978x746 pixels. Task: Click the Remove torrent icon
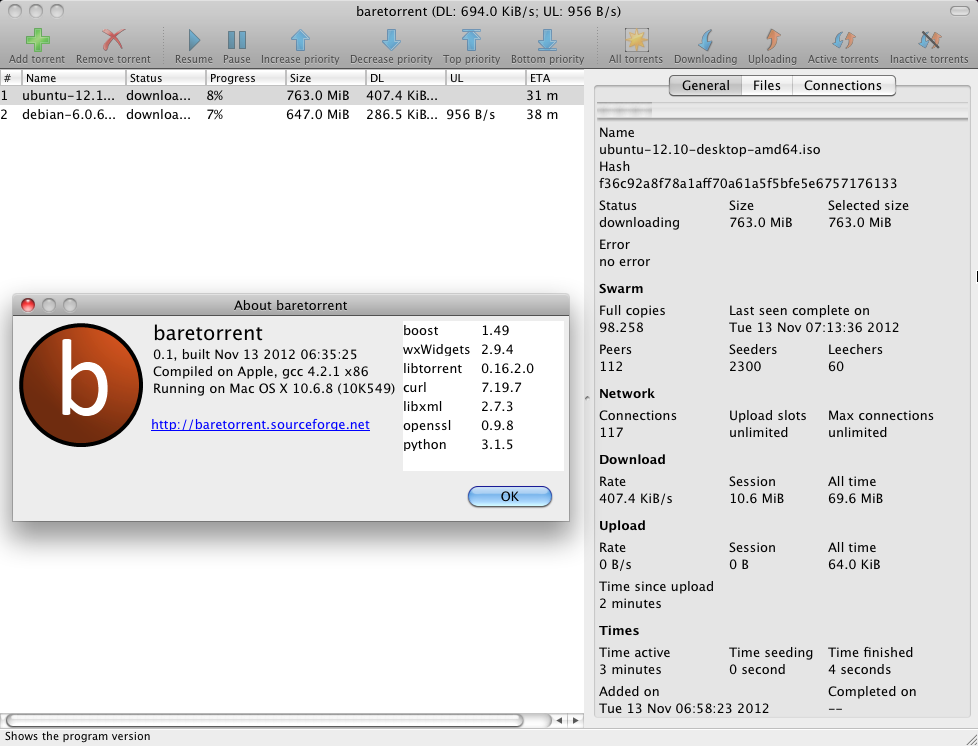click(111, 40)
